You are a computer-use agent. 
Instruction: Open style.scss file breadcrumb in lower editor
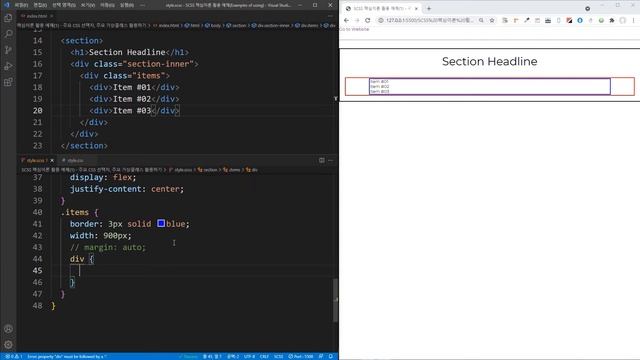[x=180, y=170]
